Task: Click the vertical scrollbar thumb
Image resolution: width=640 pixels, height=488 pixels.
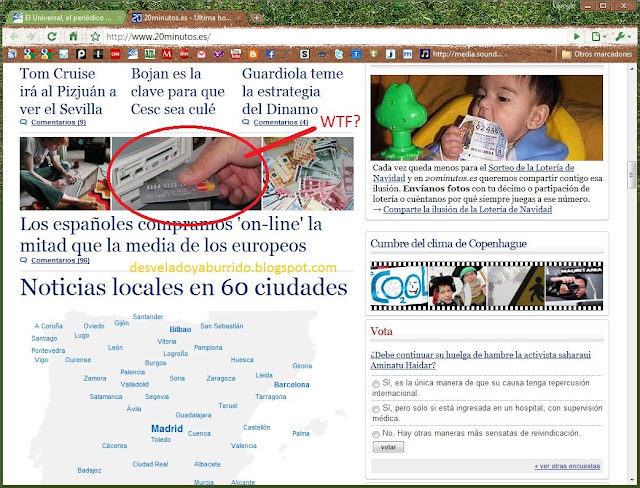Action: coord(632,174)
